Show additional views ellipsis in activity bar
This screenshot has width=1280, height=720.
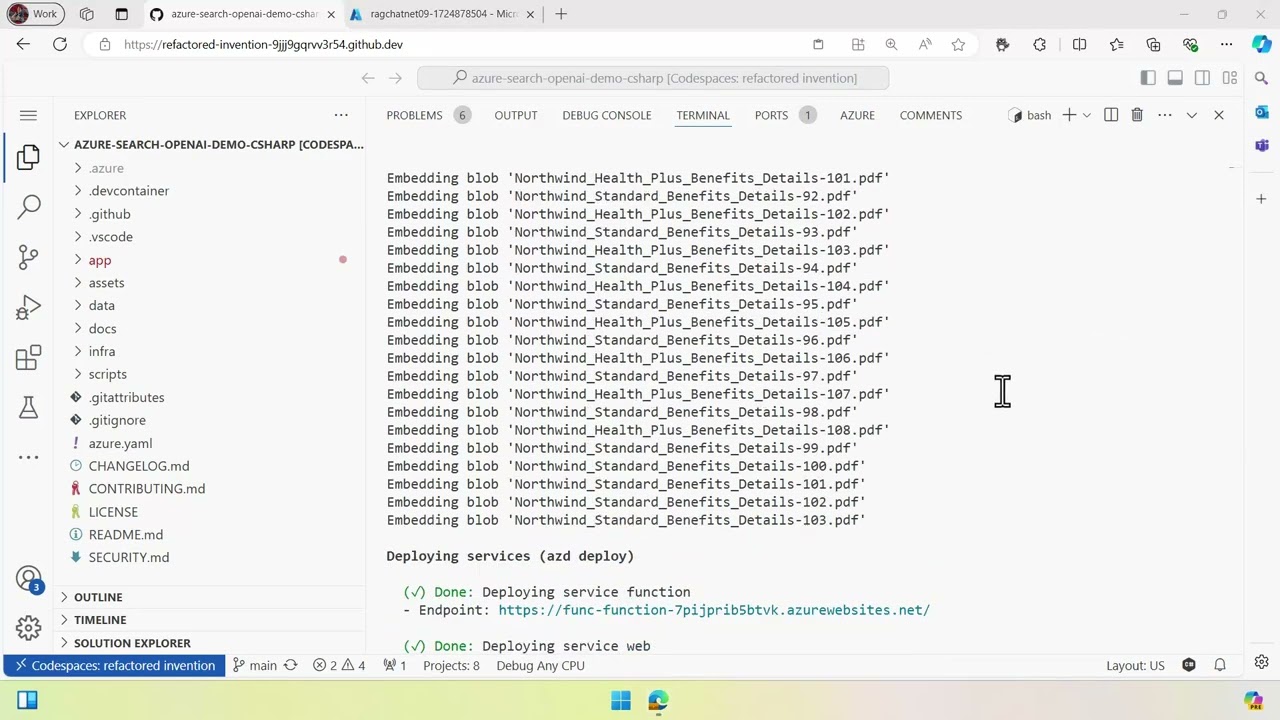(28, 457)
